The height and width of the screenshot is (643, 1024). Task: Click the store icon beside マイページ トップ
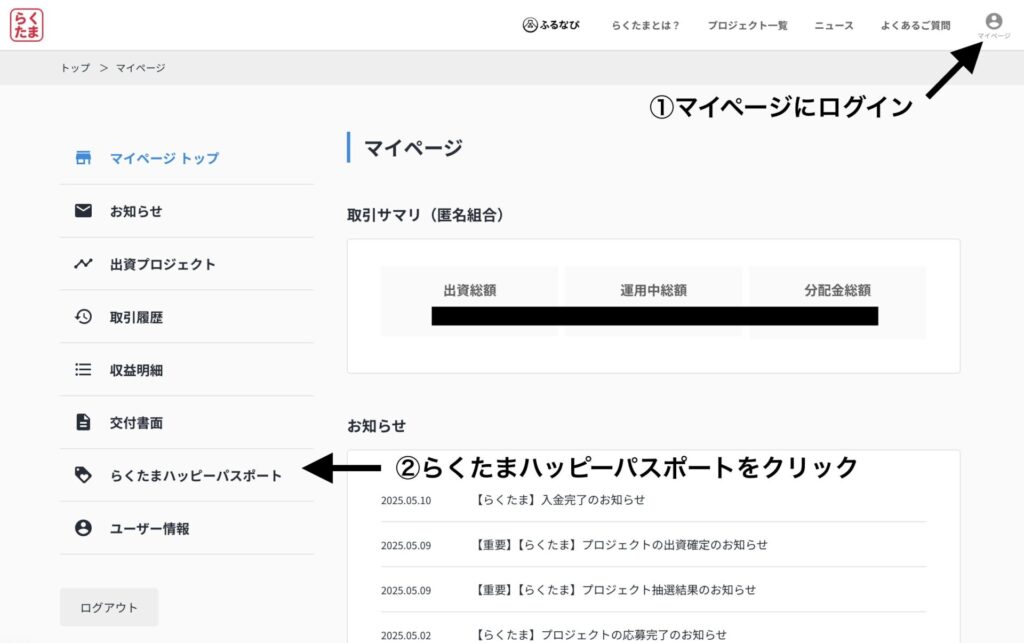click(x=83, y=157)
